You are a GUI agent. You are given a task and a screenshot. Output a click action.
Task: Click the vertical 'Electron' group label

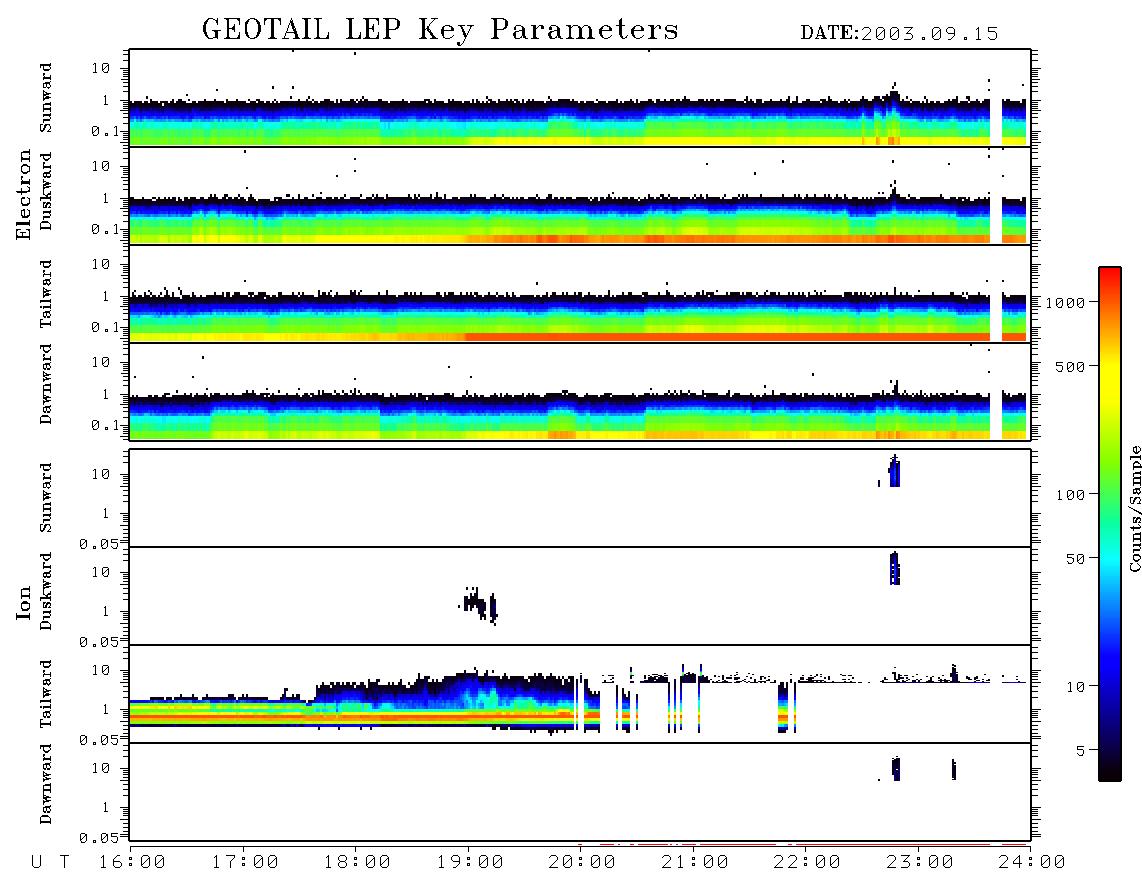[24, 195]
